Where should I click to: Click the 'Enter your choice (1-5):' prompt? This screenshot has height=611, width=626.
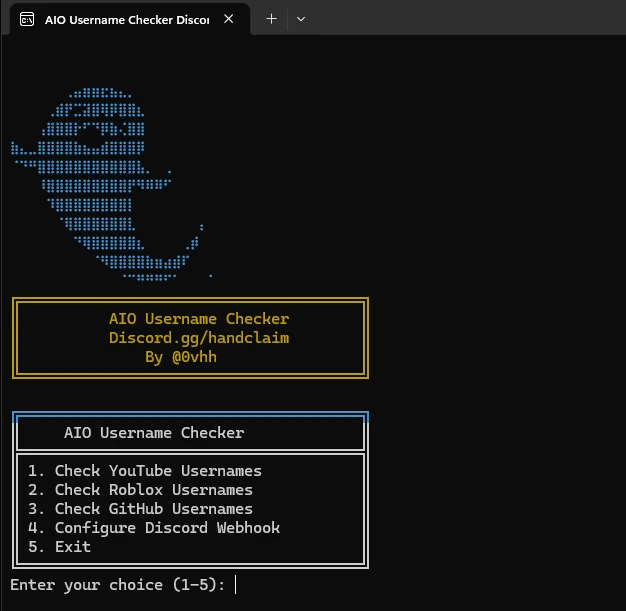click(118, 585)
